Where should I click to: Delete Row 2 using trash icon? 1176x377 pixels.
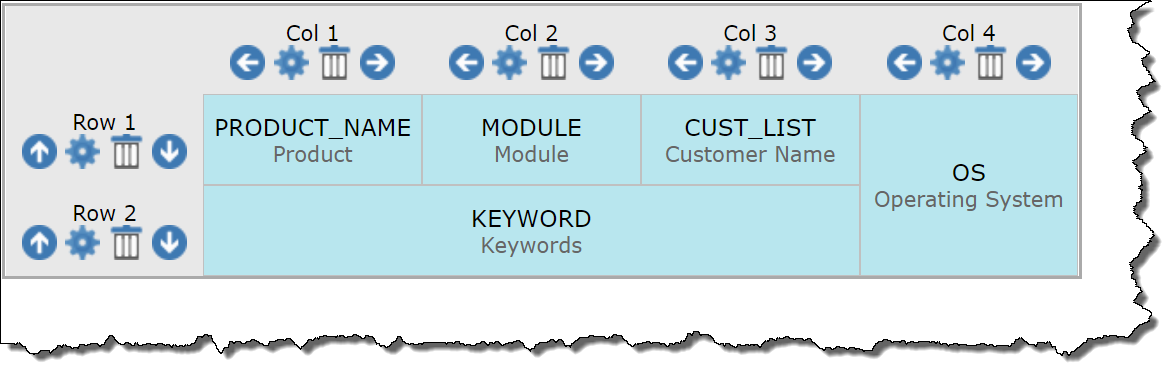[x=126, y=242]
